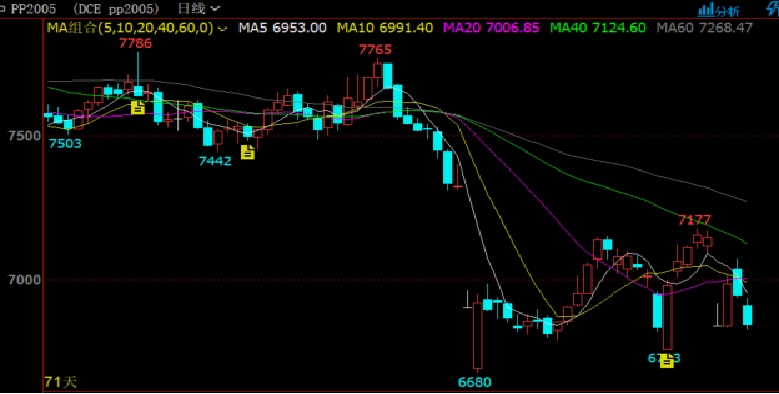Image resolution: width=779 pixels, height=394 pixels.
Task: Click the 6680 lowest price marker
Action: (x=474, y=382)
